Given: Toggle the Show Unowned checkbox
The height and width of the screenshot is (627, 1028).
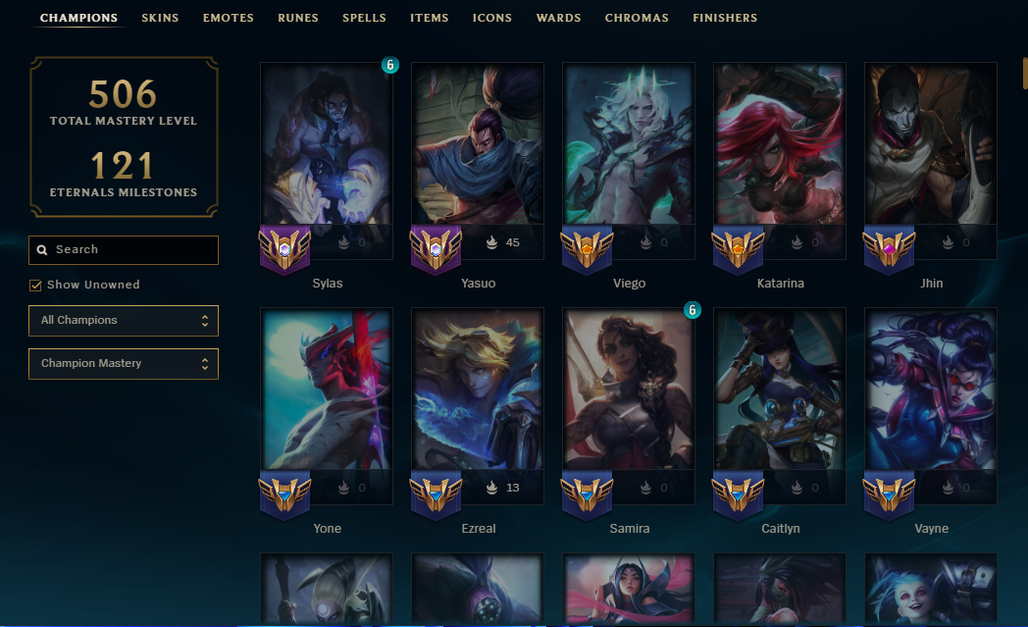Looking at the screenshot, I should pos(35,285).
